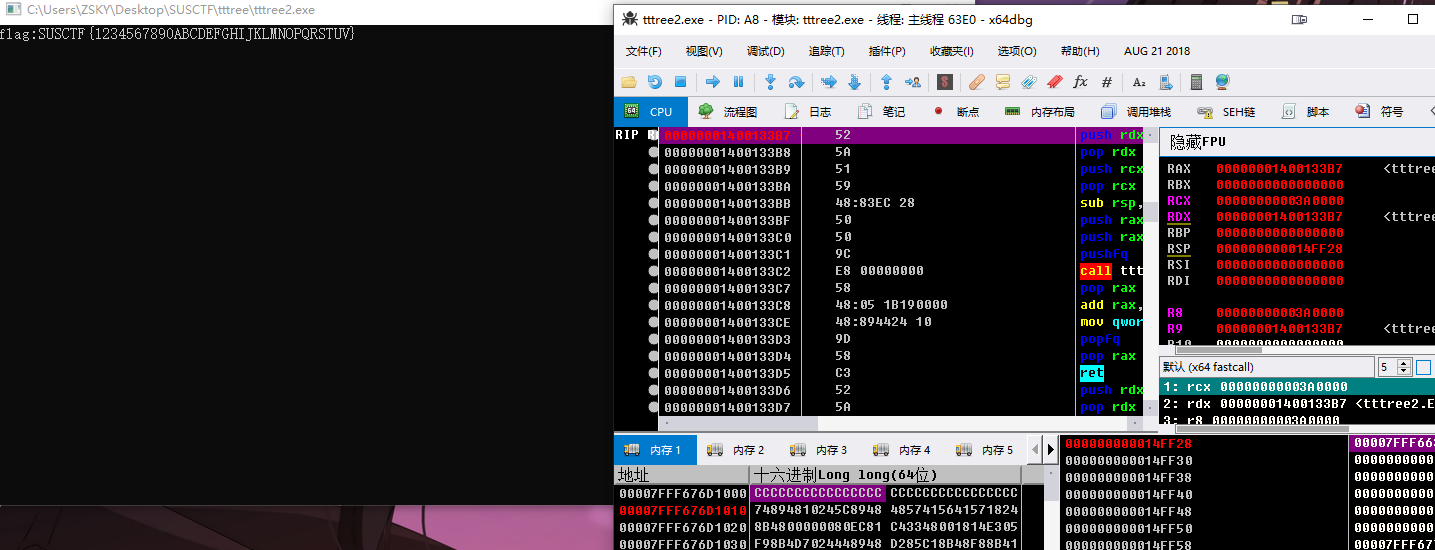Open the Scylla plugin icon
The height and width of the screenshot is (550, 1435).
coord(944,82)
